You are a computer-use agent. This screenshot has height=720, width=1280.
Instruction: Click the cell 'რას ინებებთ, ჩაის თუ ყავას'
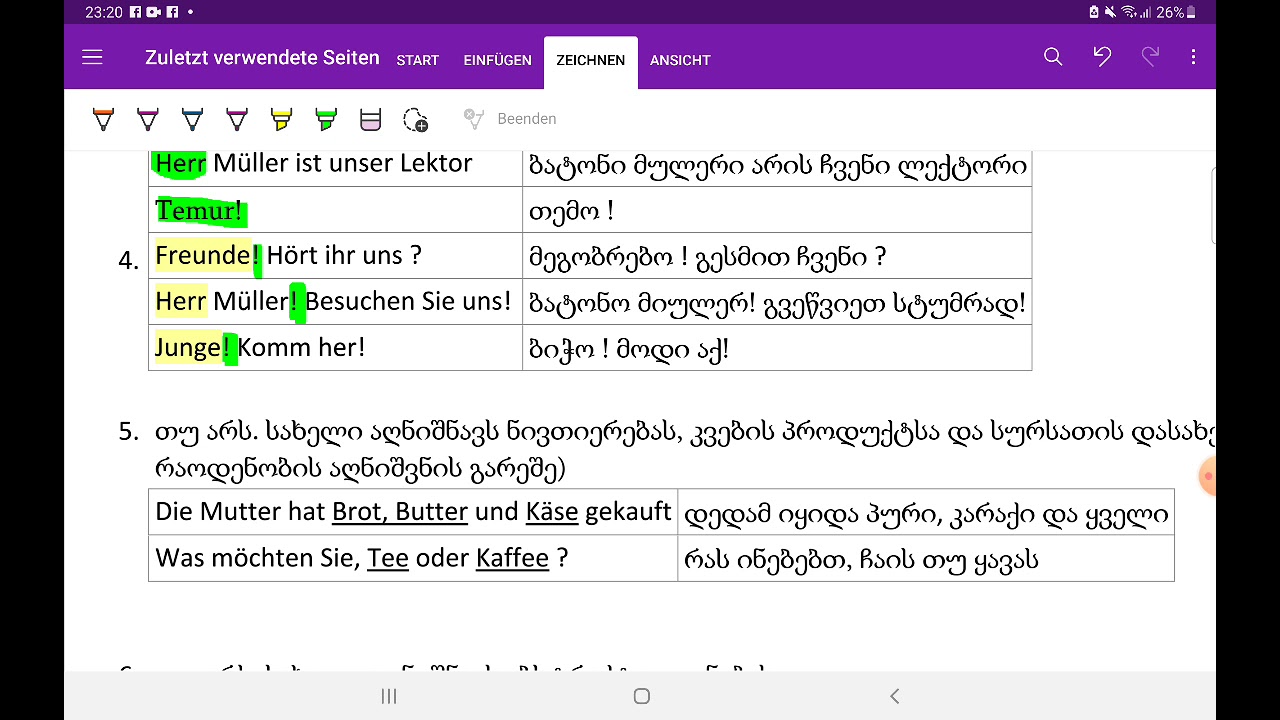tap(926, 559)
